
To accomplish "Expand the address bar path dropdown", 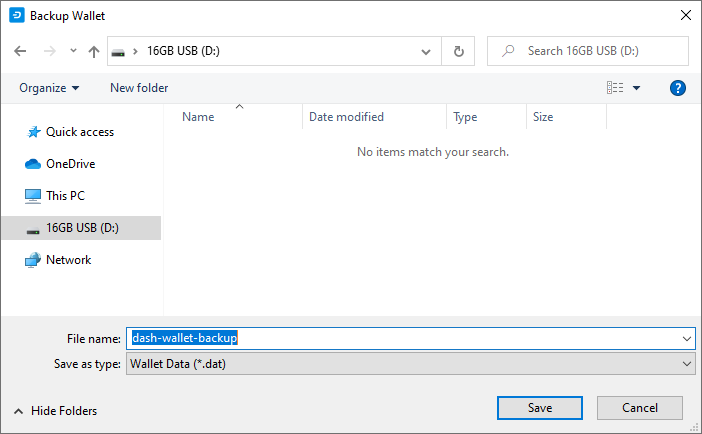I will coord(426,51).
